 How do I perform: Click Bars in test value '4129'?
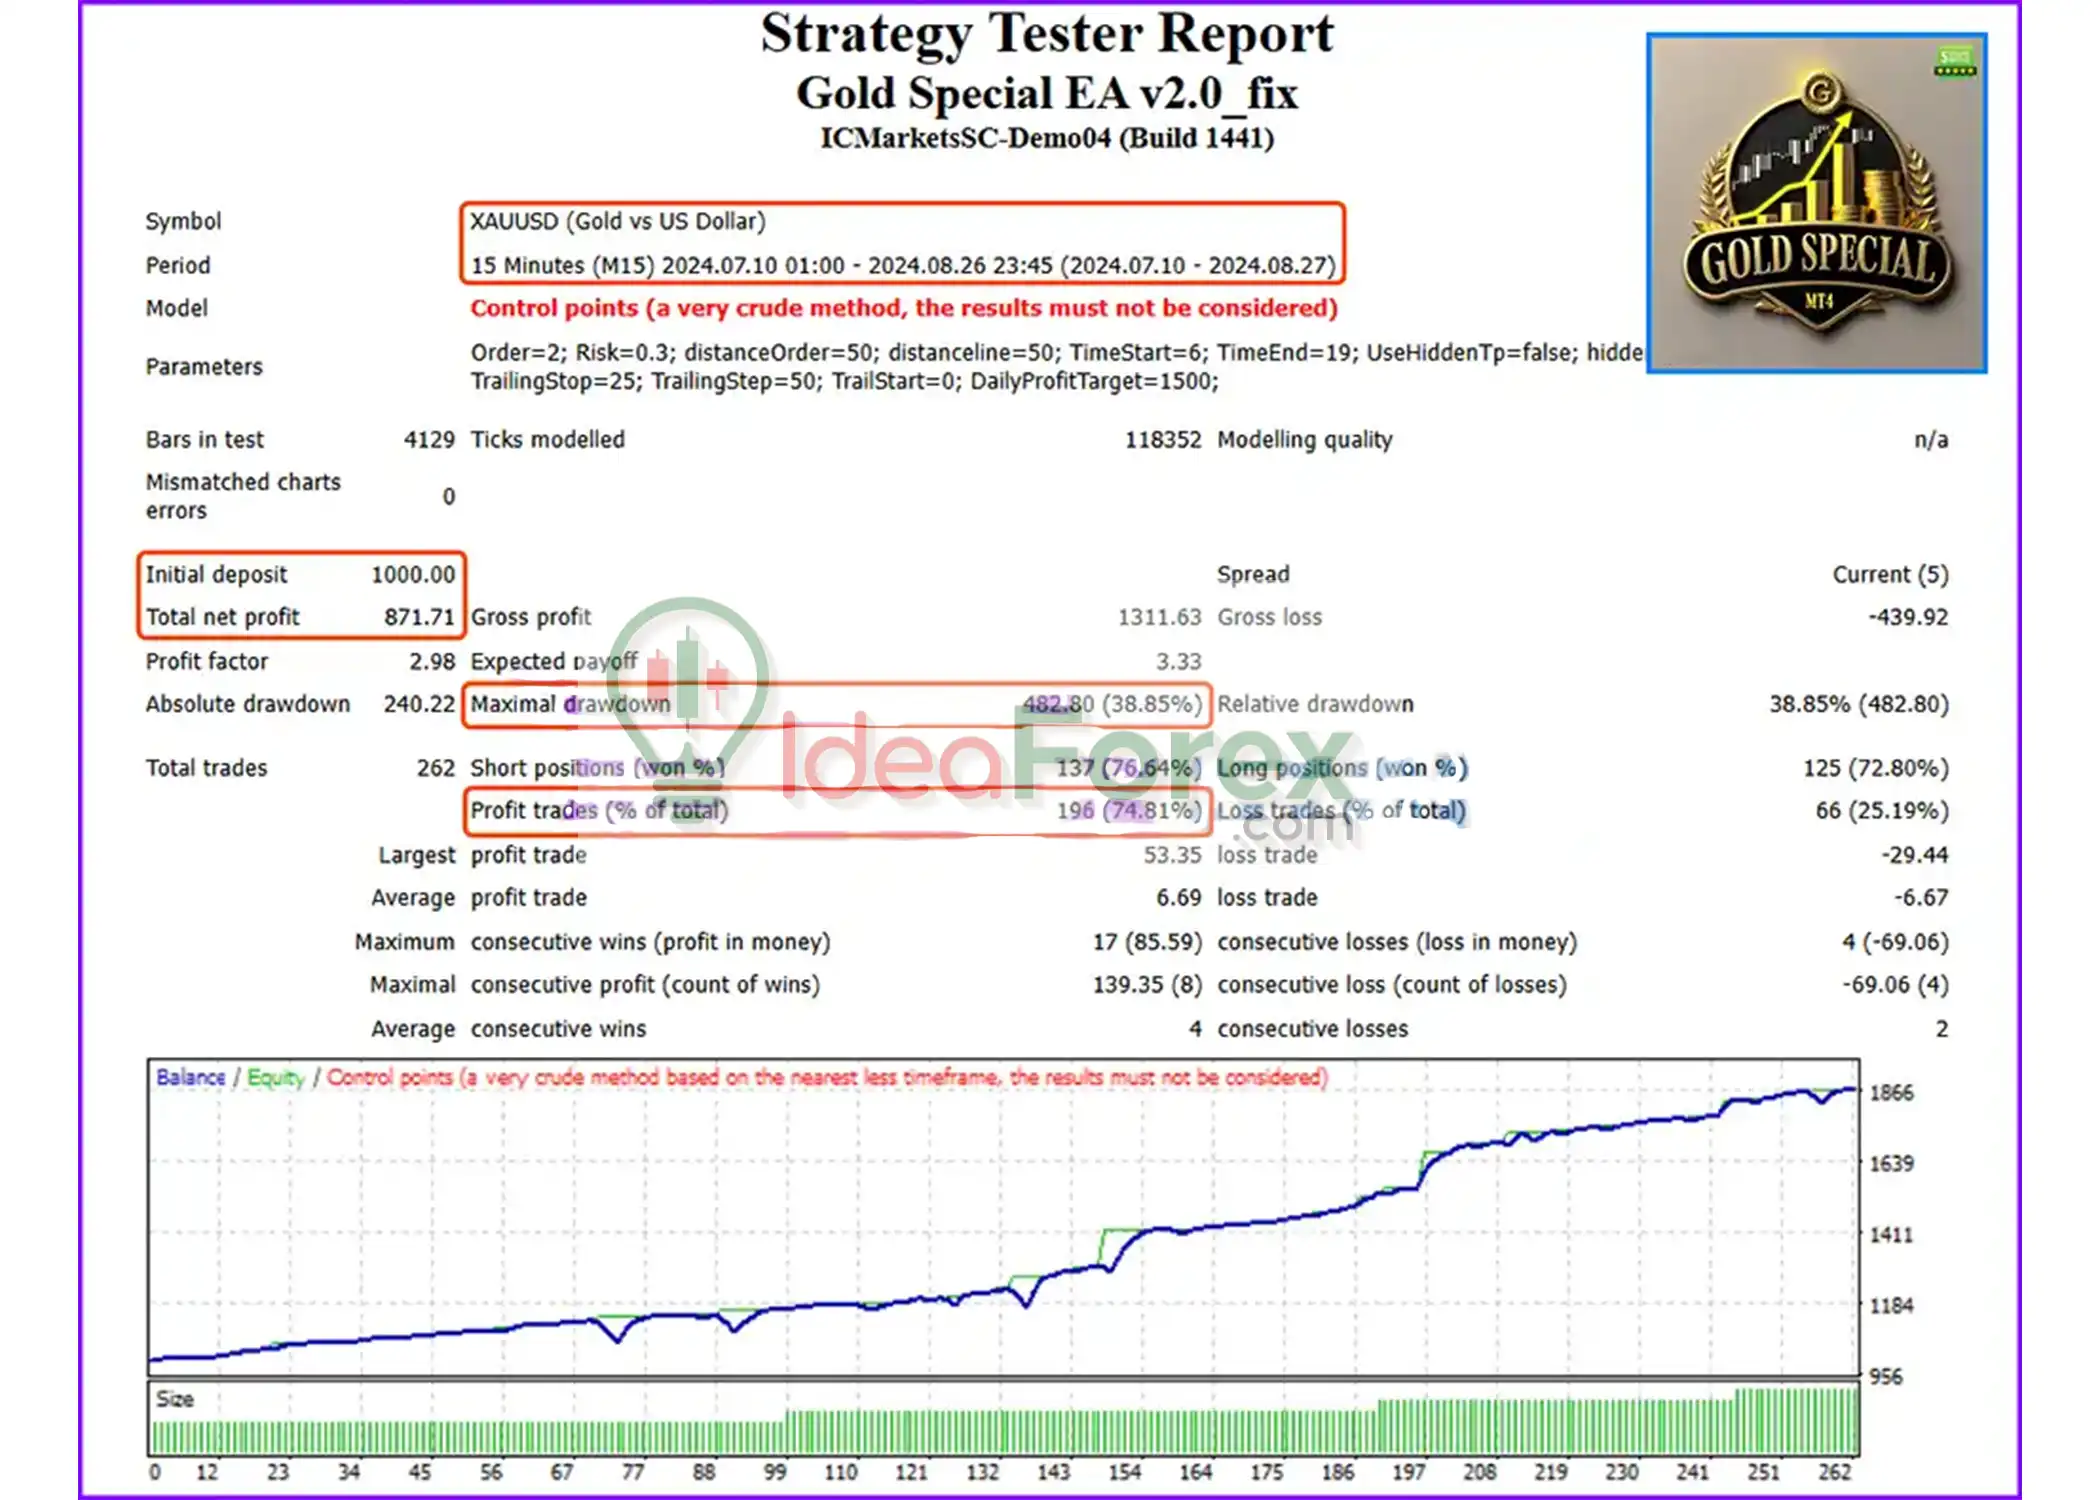[x=429, y=440]
